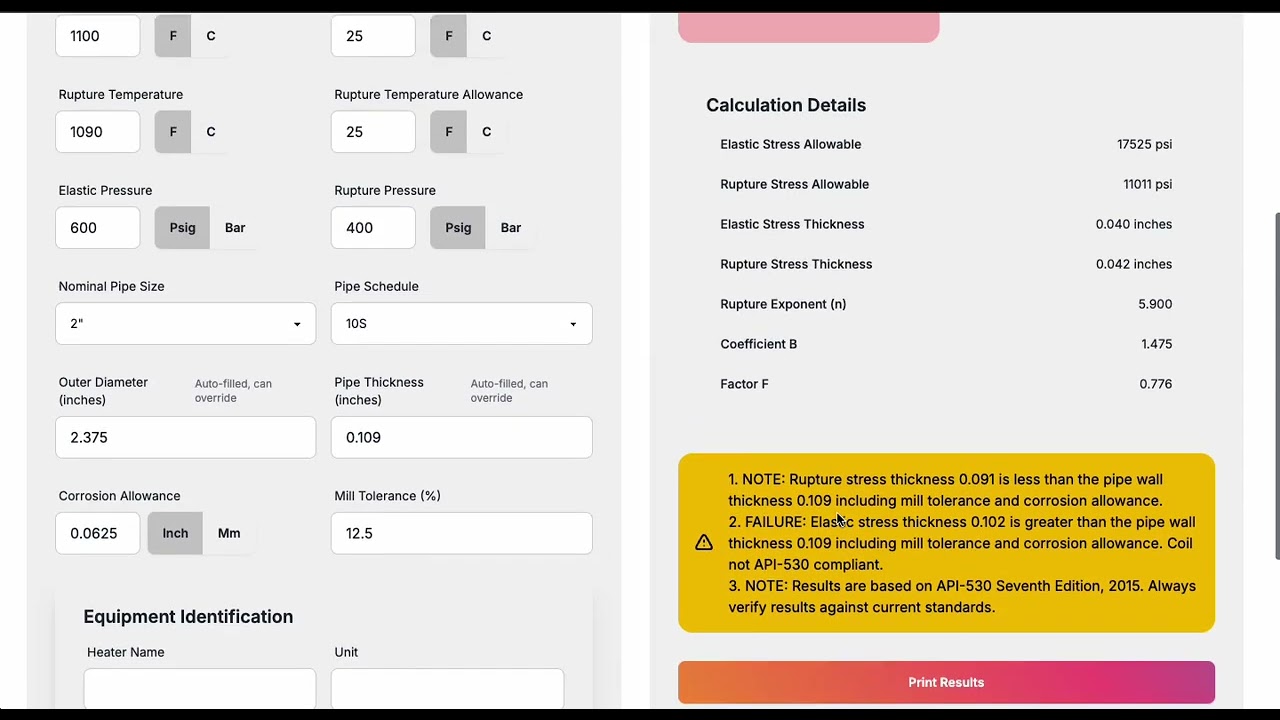Screen dimensions: 1280x720
Task: Focus the Outer Diameter input
Action: point(186,437)
